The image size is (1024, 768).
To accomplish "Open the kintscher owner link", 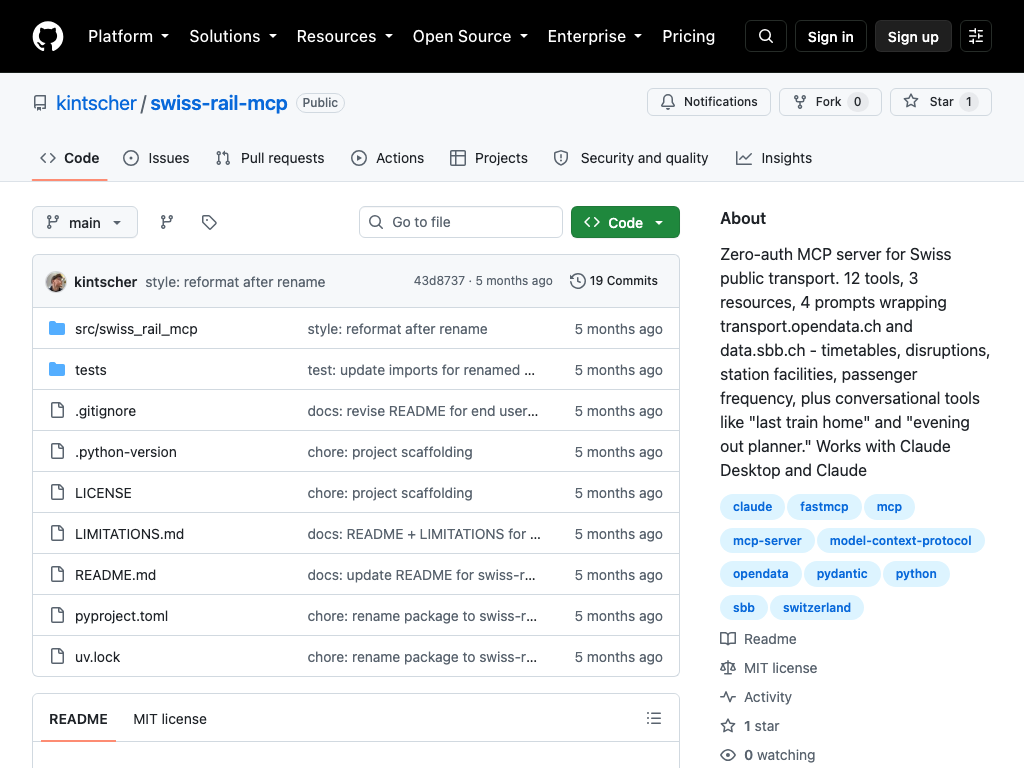I will tap(96, 103).
